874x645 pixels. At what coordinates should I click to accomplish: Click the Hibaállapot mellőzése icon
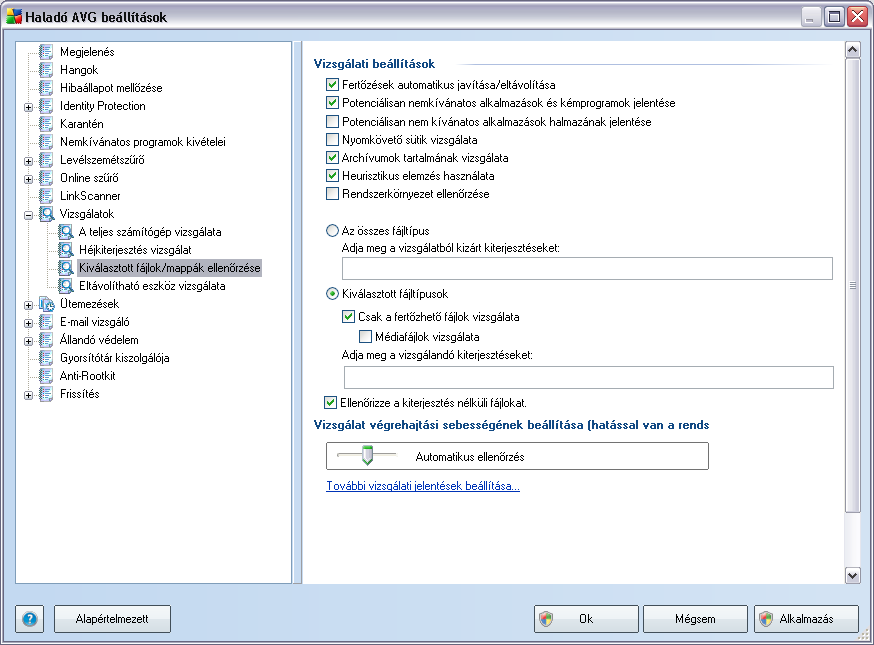pyautogui.click(x=46, y=88)
